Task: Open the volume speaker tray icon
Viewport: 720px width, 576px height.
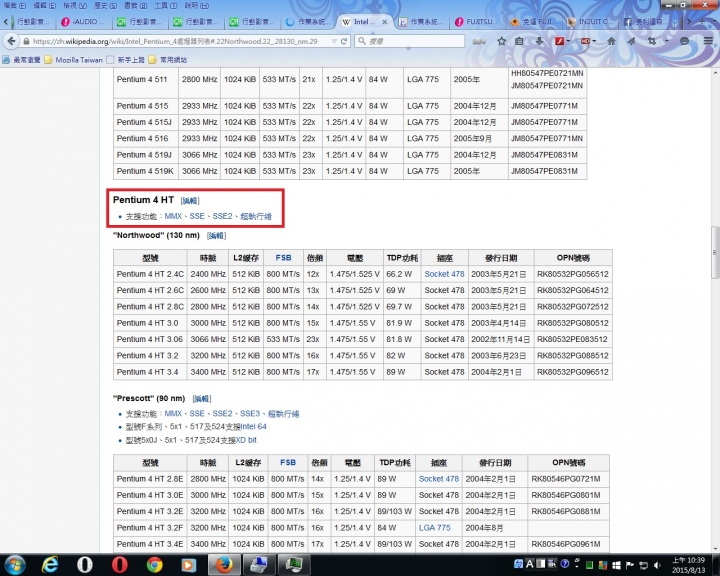Action: (657, 565)
